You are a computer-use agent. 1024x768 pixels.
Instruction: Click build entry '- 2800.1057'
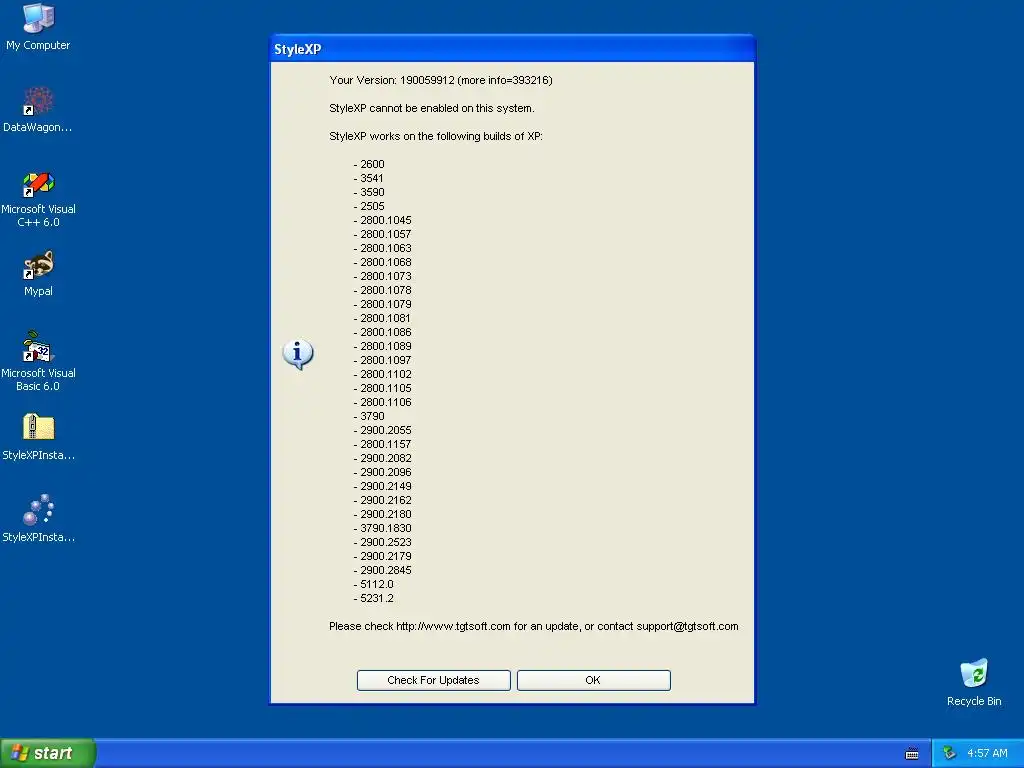click(383, 234)
